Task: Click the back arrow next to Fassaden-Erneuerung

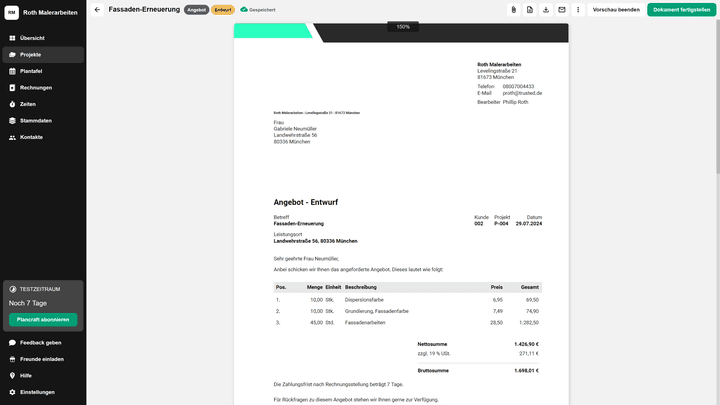Action: coord(97,9)
